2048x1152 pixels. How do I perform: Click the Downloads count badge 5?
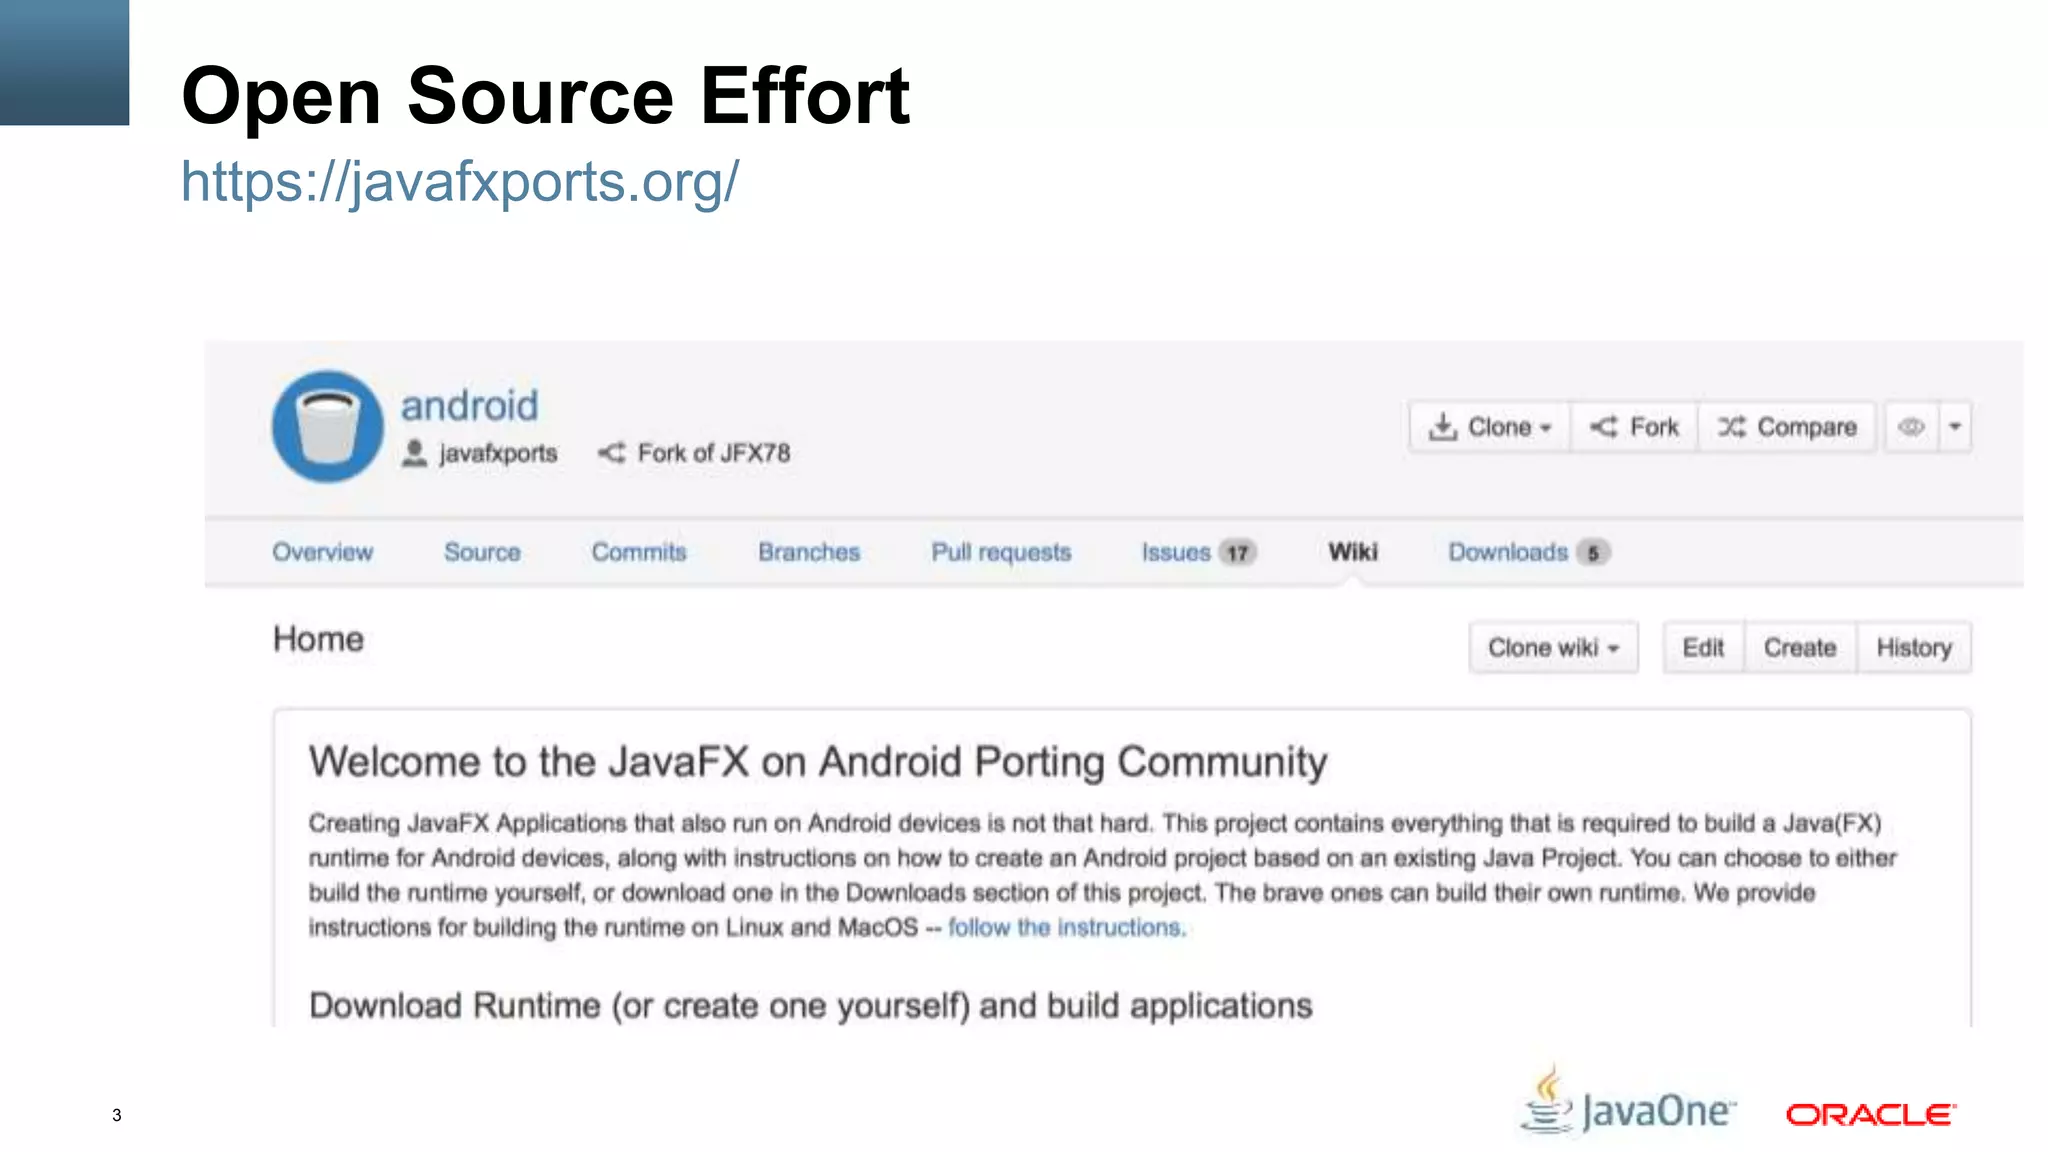pyautogui.click(x=1593, y=553)
